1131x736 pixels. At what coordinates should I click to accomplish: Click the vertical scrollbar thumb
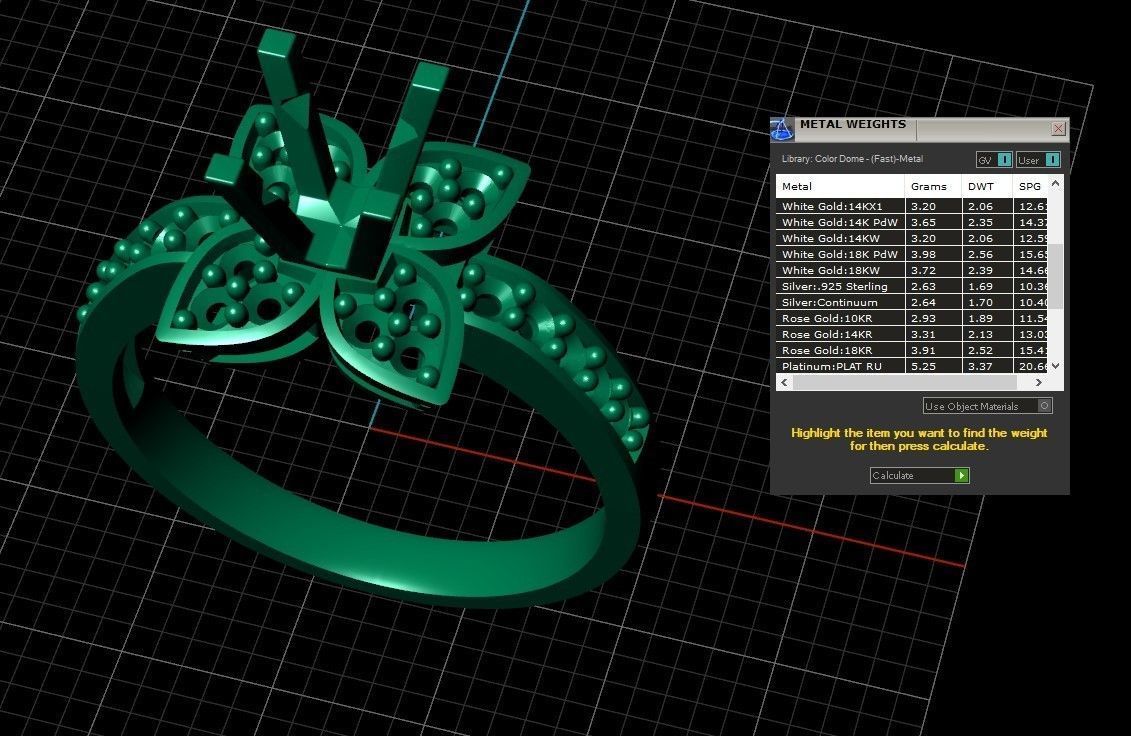pos(1055,276)
